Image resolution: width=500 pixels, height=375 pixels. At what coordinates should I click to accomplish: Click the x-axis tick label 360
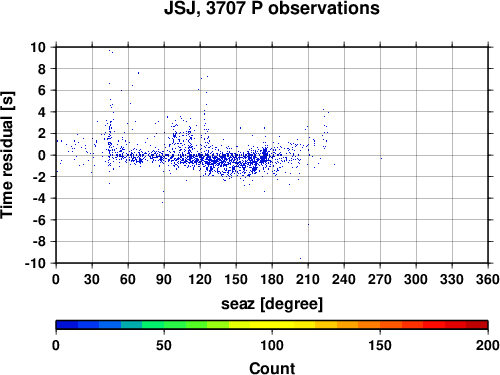point(488,279)
